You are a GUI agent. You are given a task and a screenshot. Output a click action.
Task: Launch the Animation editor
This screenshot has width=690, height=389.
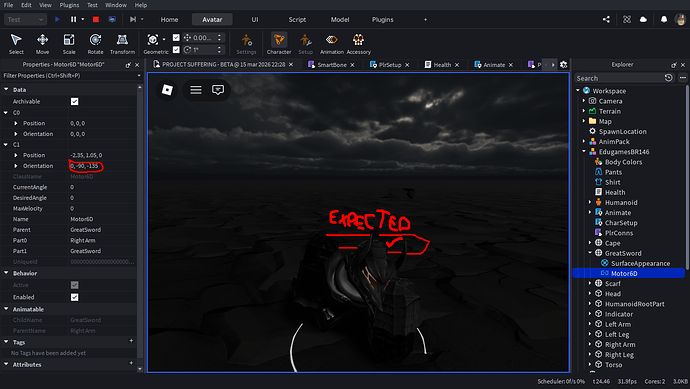point(331,44)
